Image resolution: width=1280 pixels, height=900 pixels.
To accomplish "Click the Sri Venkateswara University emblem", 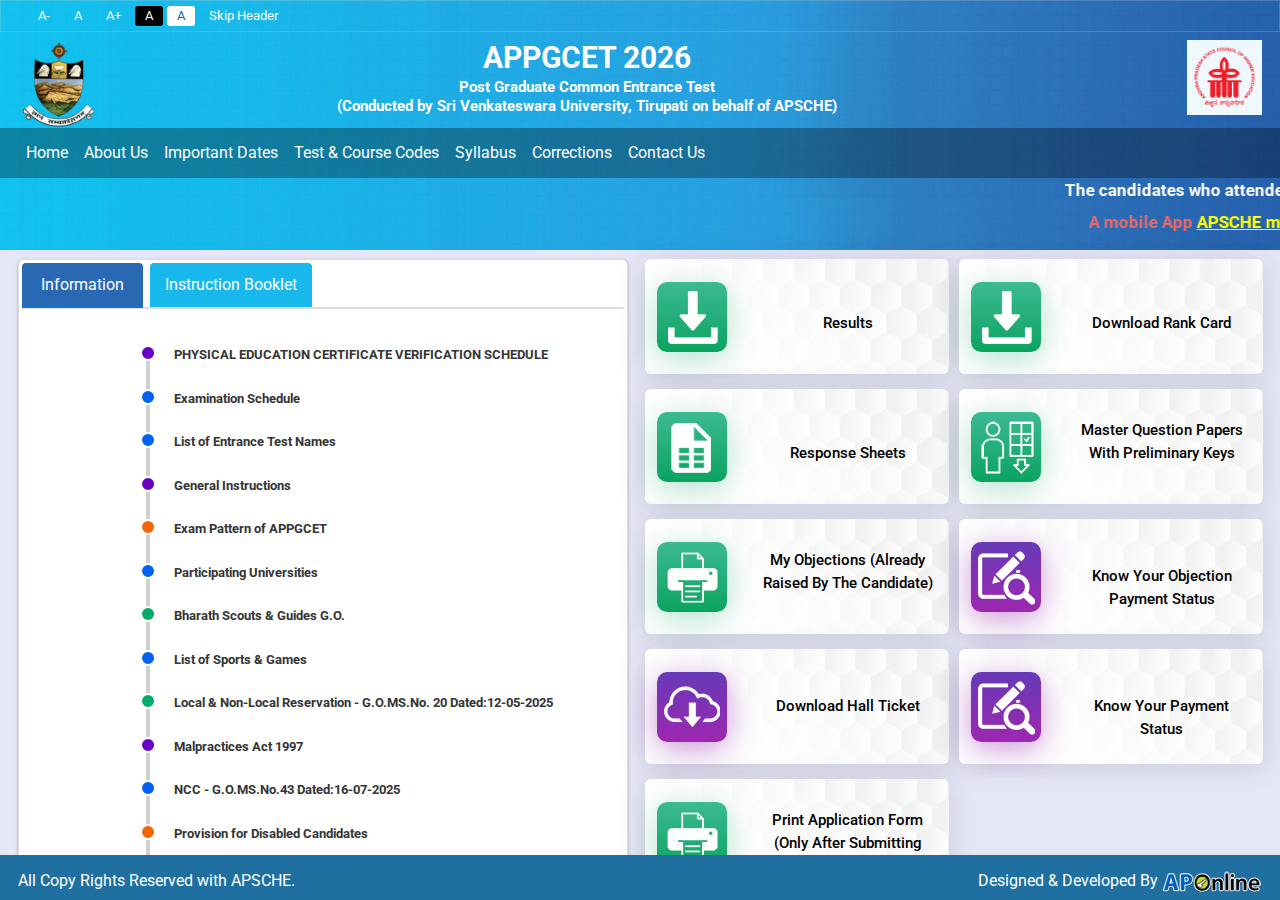I will pyautogui.click(x=58, y=83).
